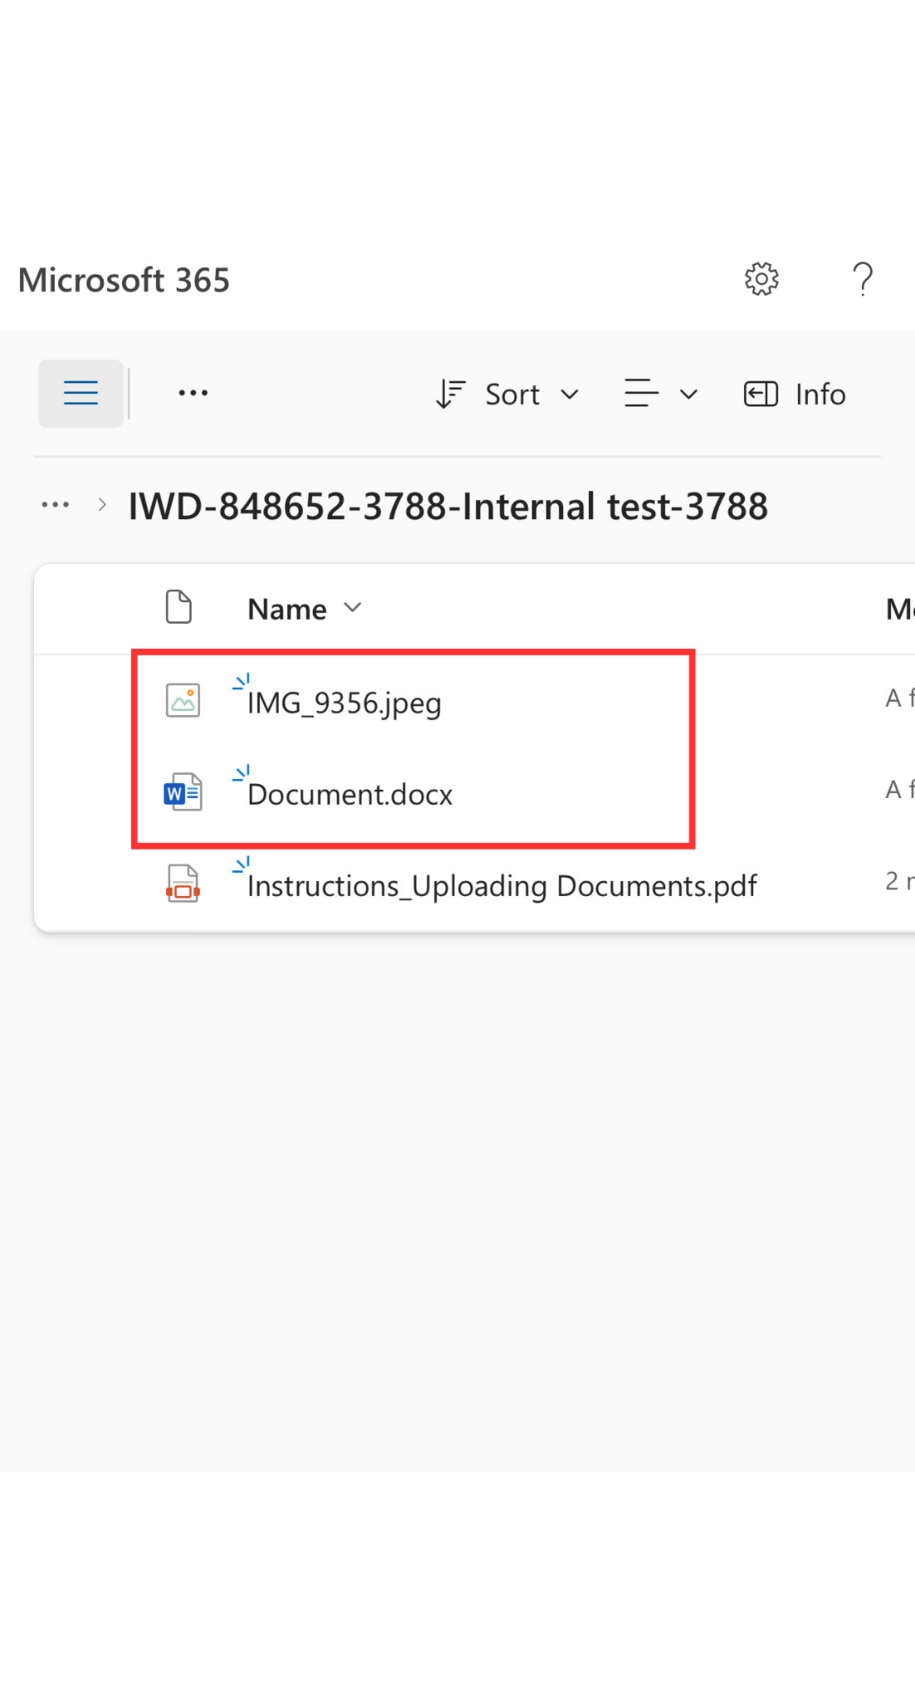The width and height of the screenshot is (915, 1699).
Task: Click the file type column header icon
Action: [179, 607]
